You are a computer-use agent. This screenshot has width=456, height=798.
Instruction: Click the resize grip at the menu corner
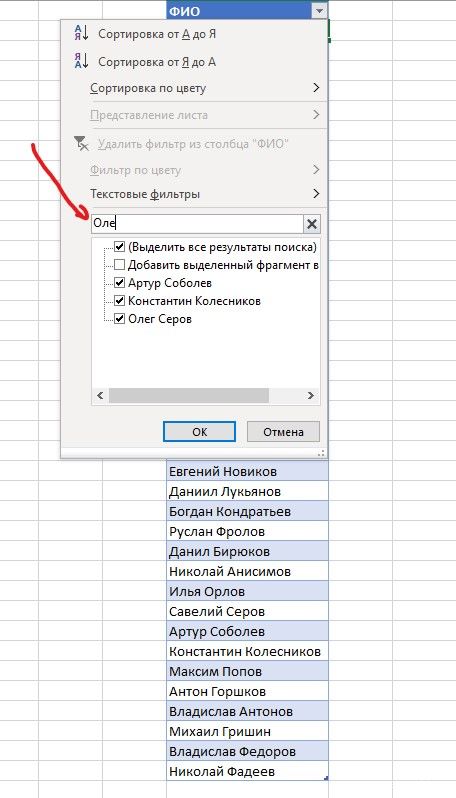pyautogui.click(x=321, y=452)
